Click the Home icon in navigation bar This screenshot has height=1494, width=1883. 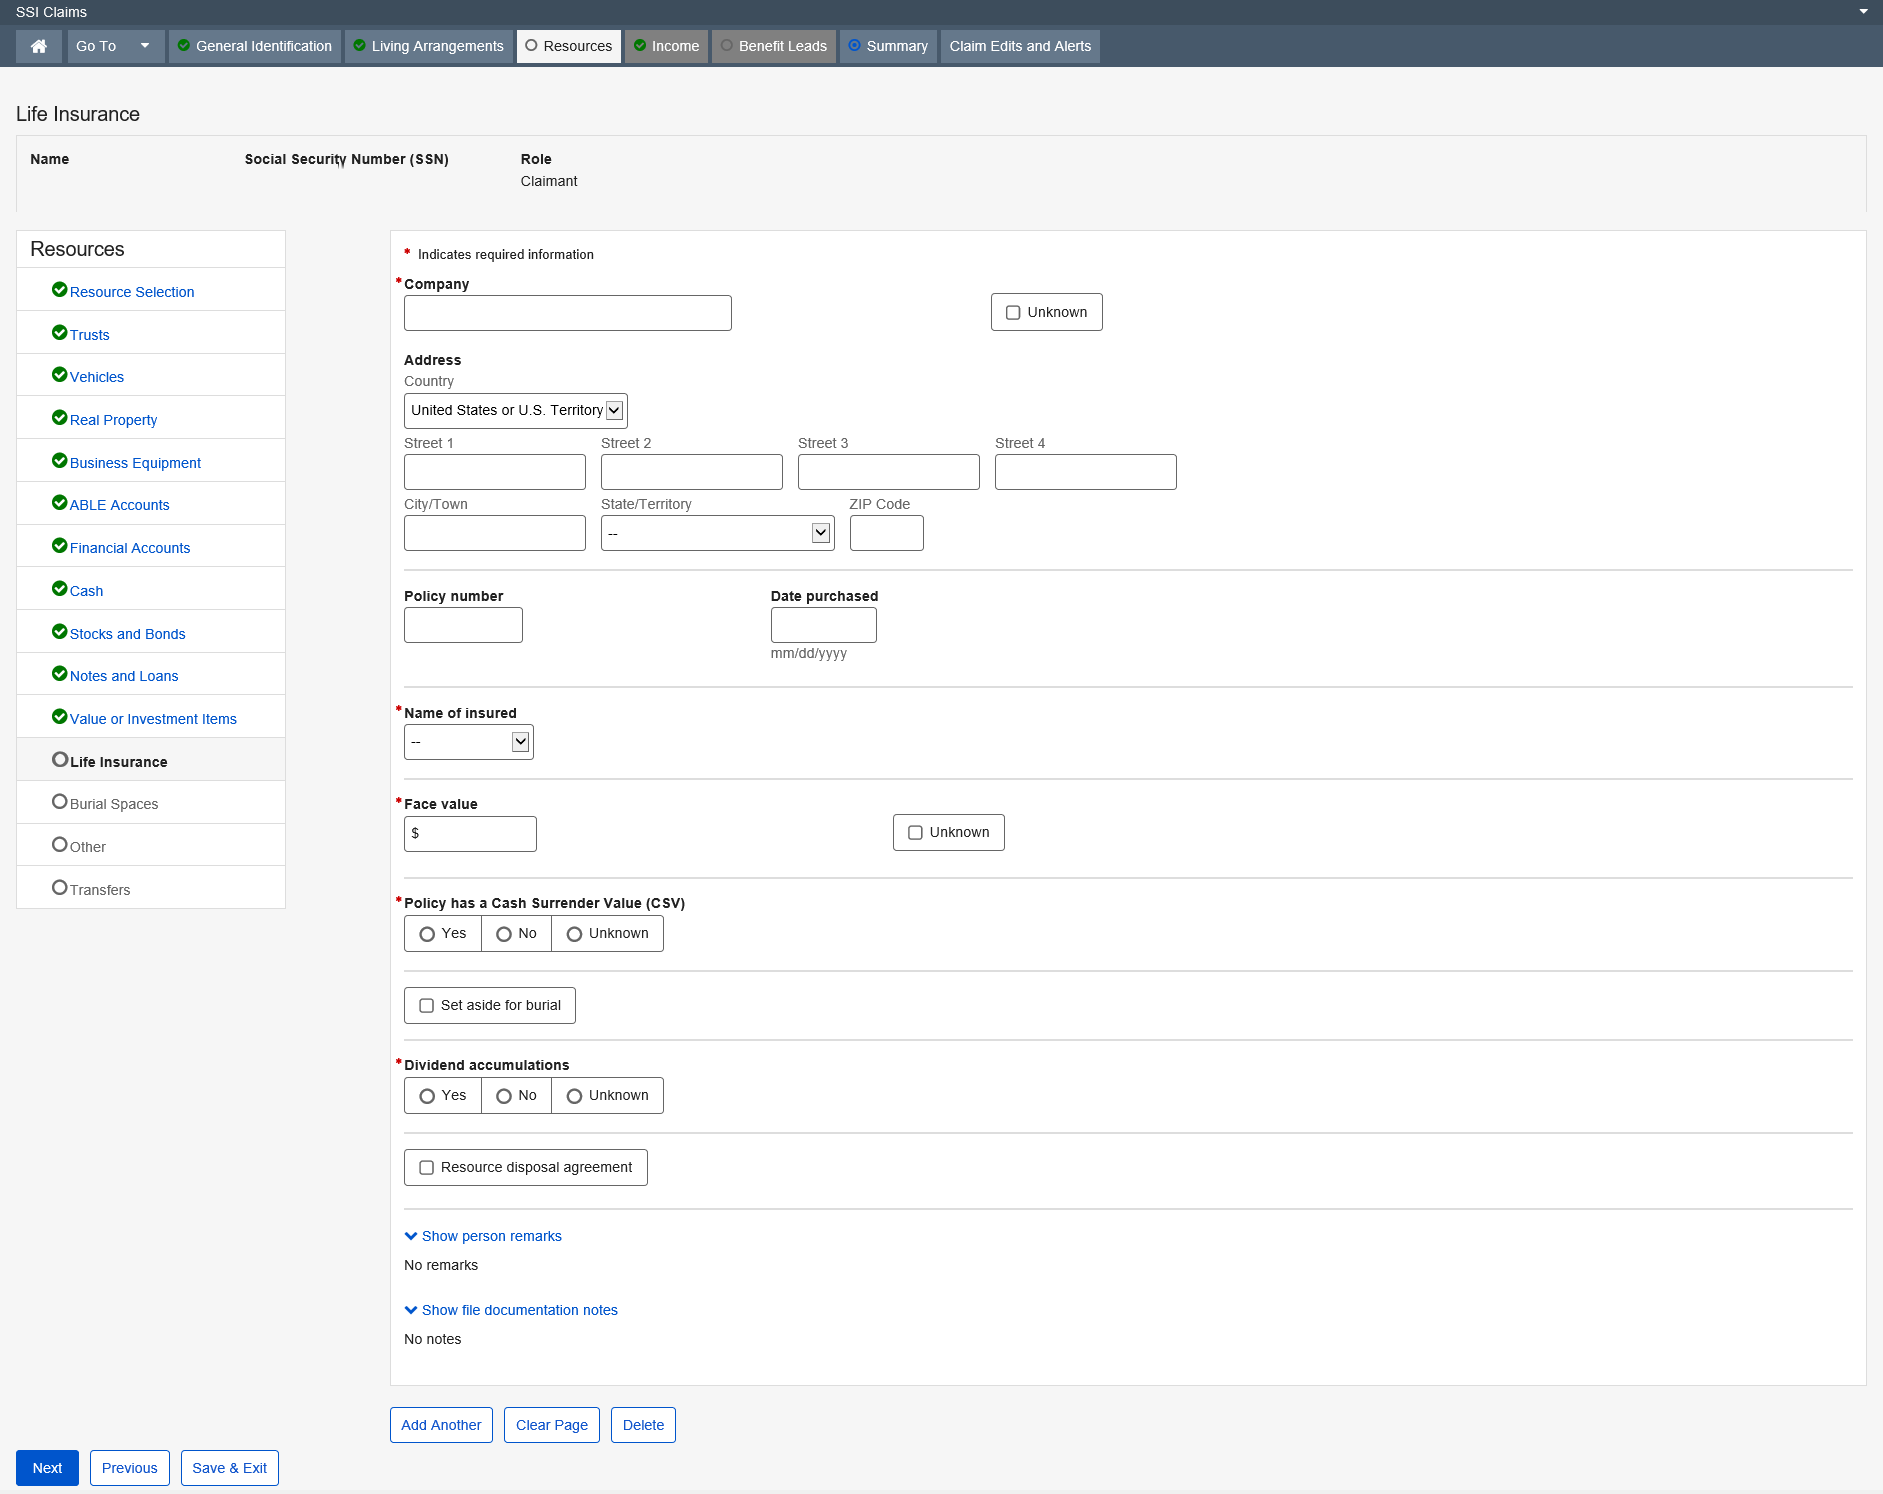(39, 46)
